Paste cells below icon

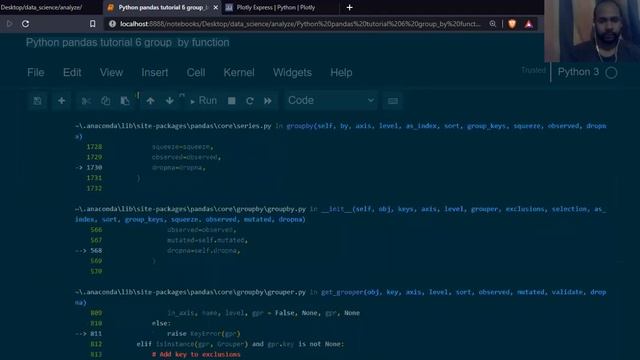[125, 101]
